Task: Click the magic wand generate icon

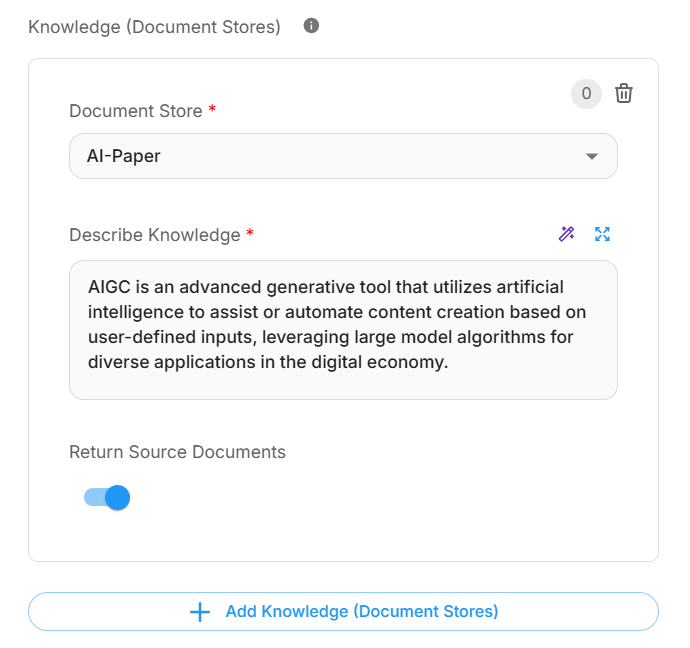Action: point(566,234)
